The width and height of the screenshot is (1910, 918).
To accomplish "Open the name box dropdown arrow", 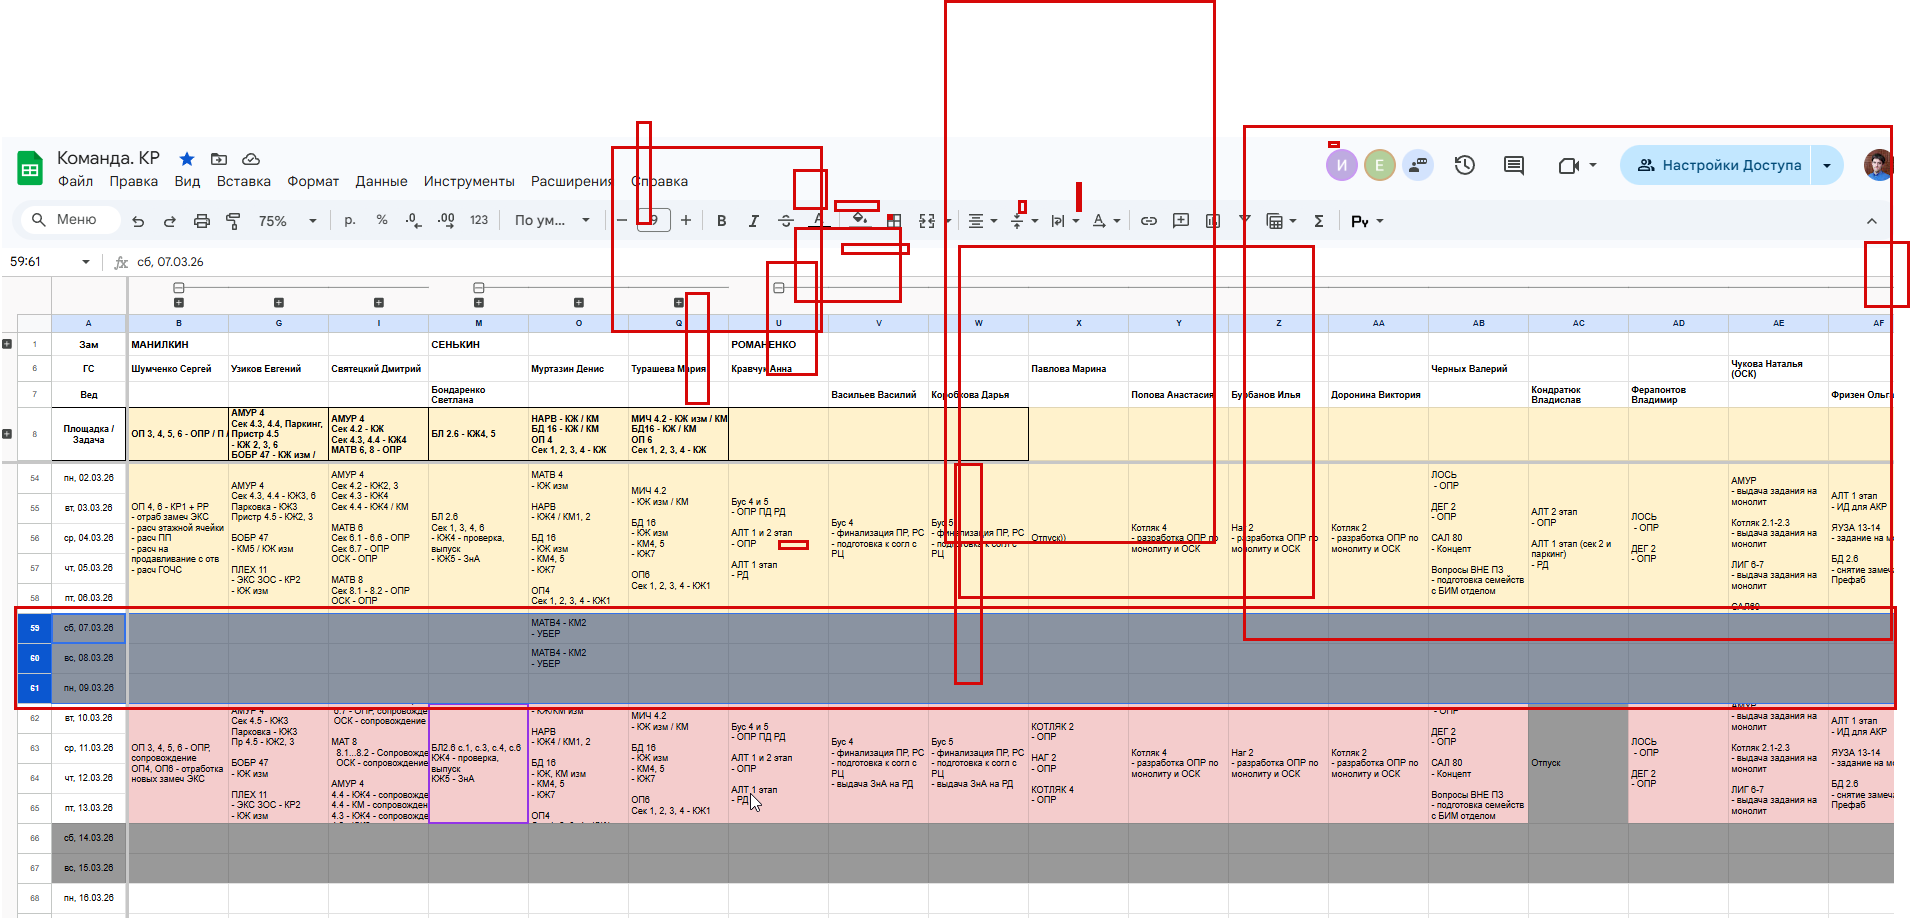I will point(86,262).
